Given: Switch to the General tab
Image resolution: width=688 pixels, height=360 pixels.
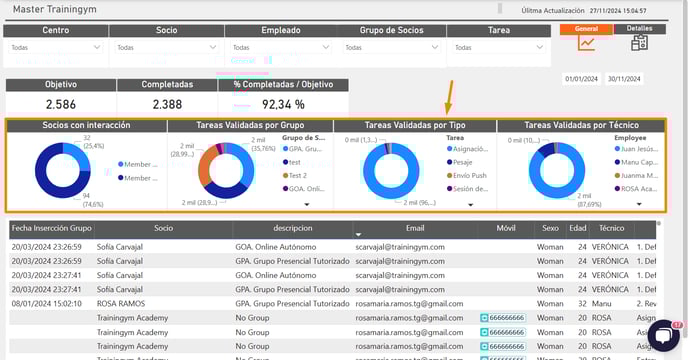Looking at the screenshot, I should [x=586, y=29].
